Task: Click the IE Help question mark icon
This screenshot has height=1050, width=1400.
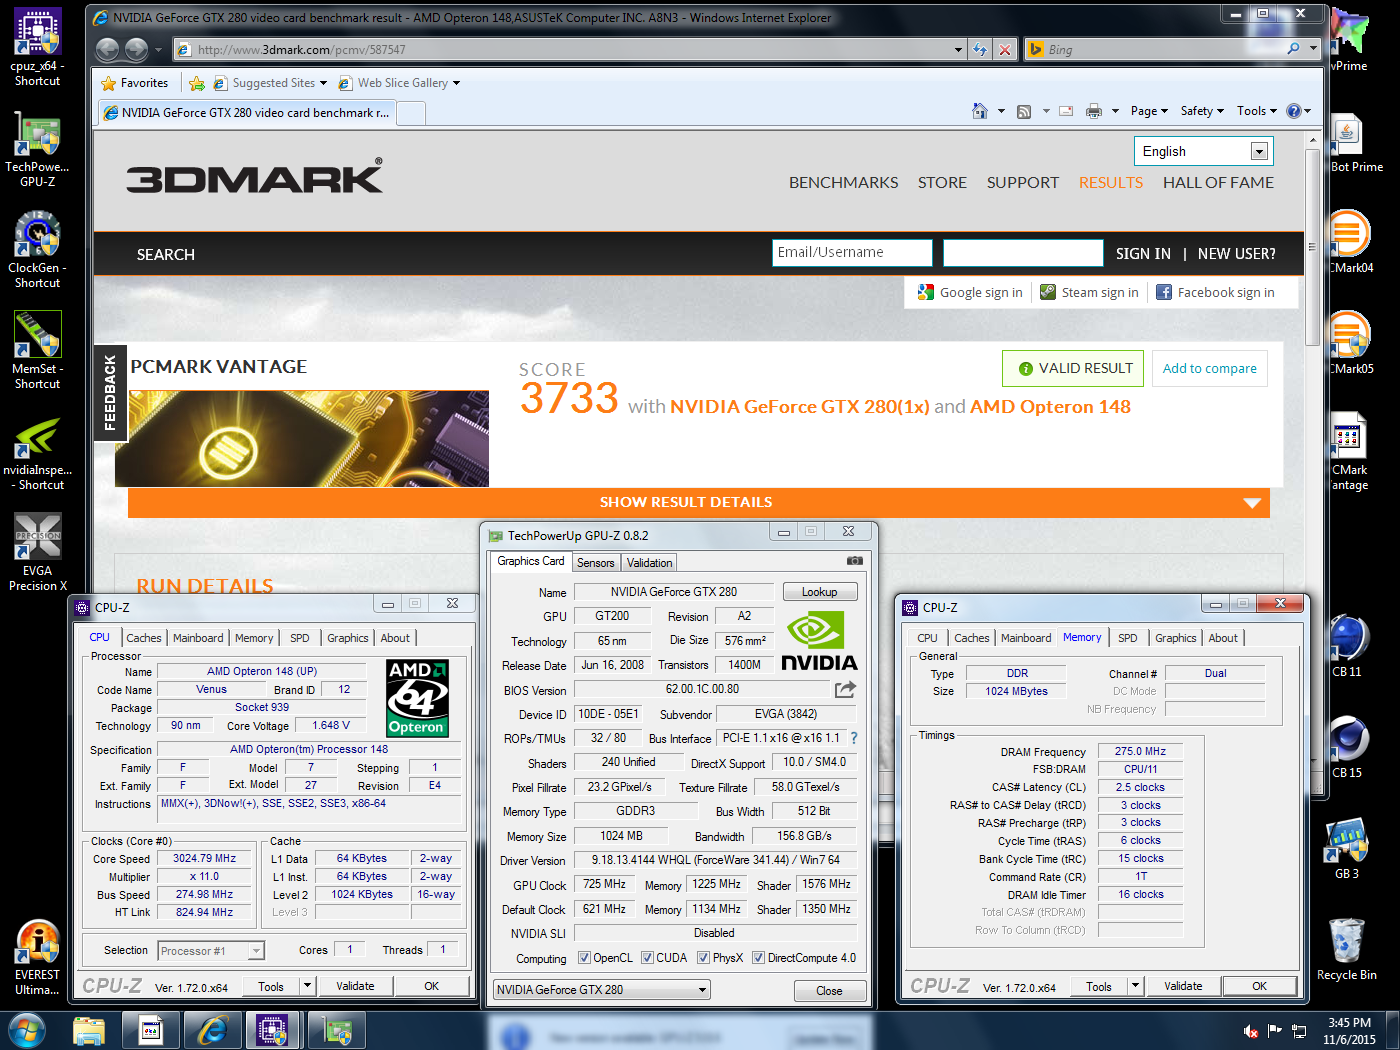Action: tap(1293, 111)
